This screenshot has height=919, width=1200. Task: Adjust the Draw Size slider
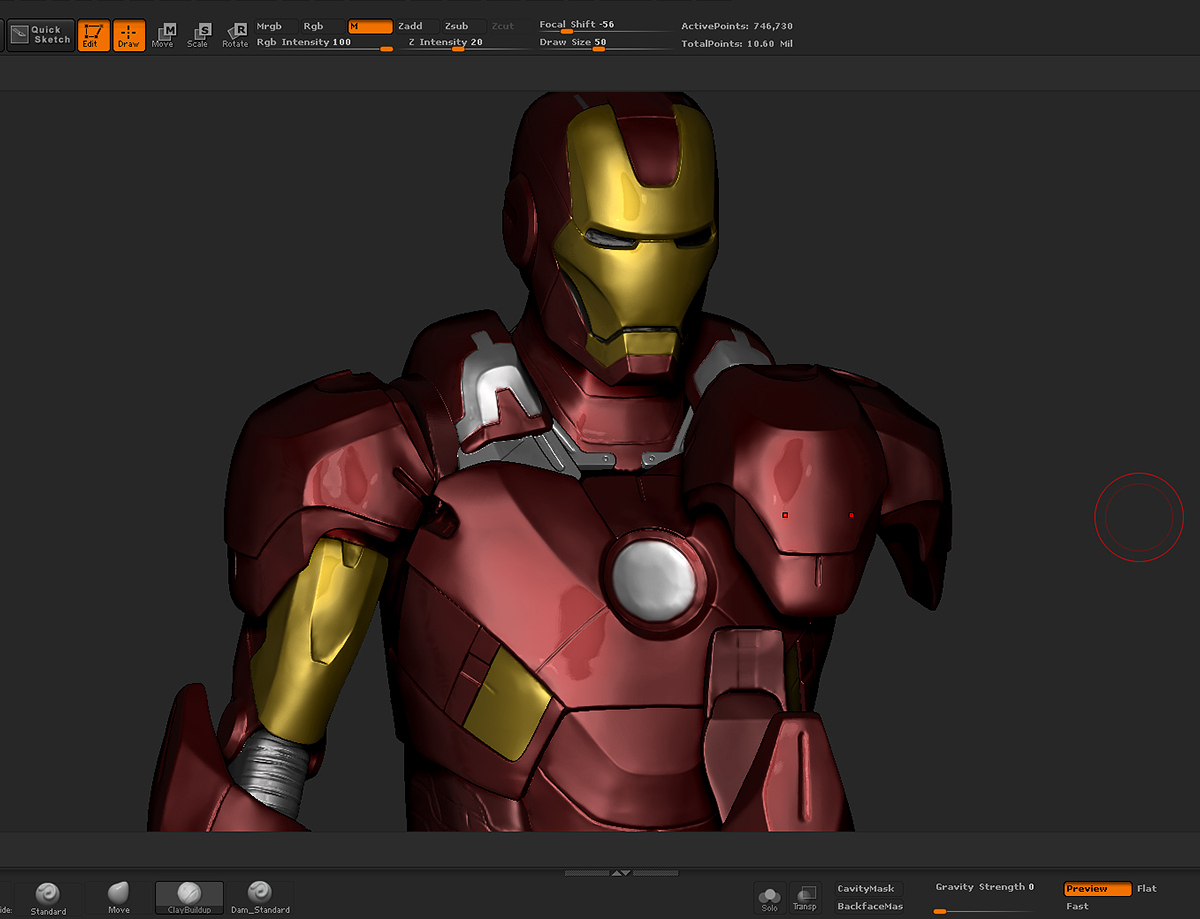point(604,44)
